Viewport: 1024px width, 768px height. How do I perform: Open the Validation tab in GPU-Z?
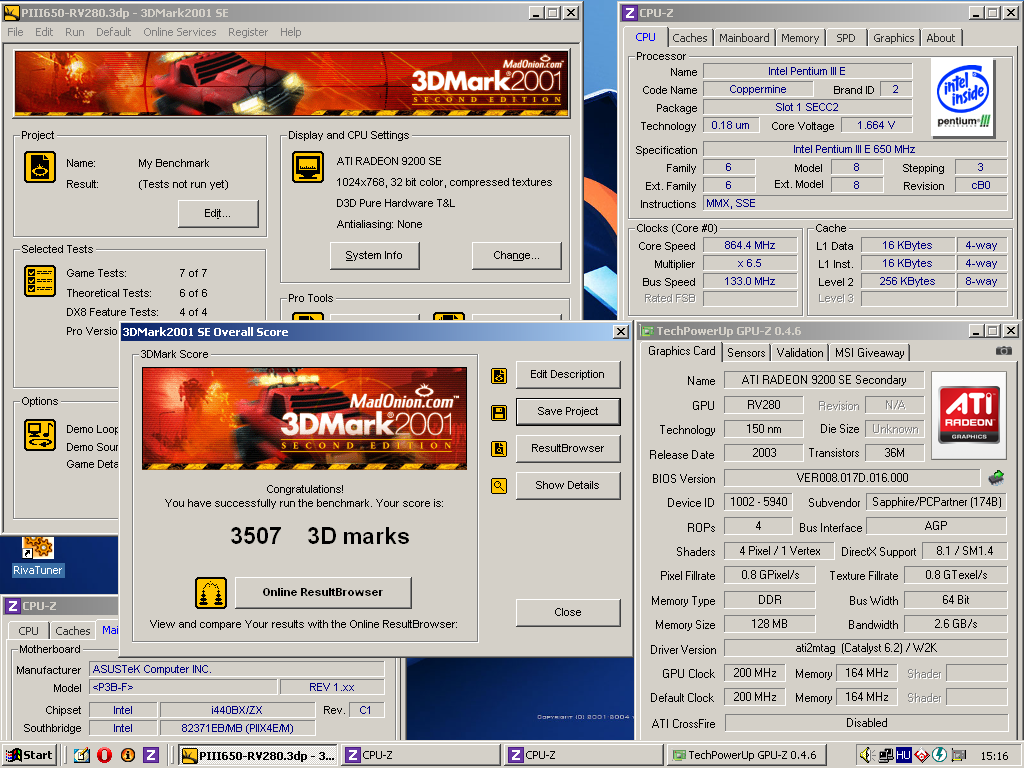click(799, 353)
